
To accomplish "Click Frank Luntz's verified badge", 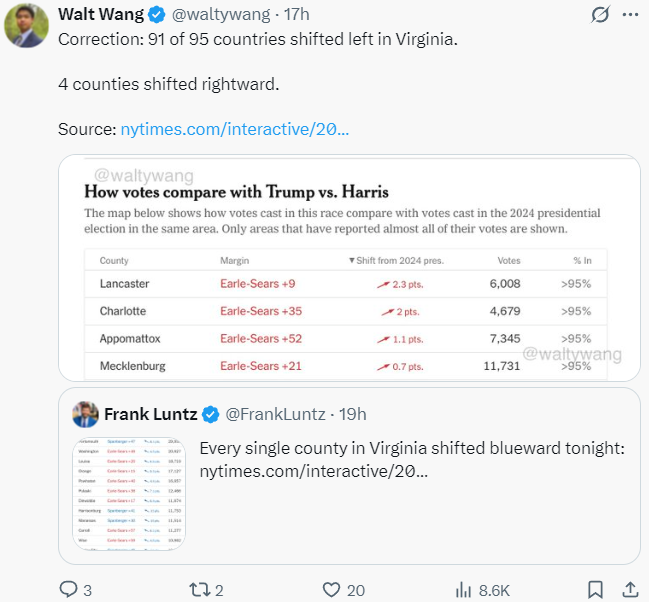I will (211, 414).
